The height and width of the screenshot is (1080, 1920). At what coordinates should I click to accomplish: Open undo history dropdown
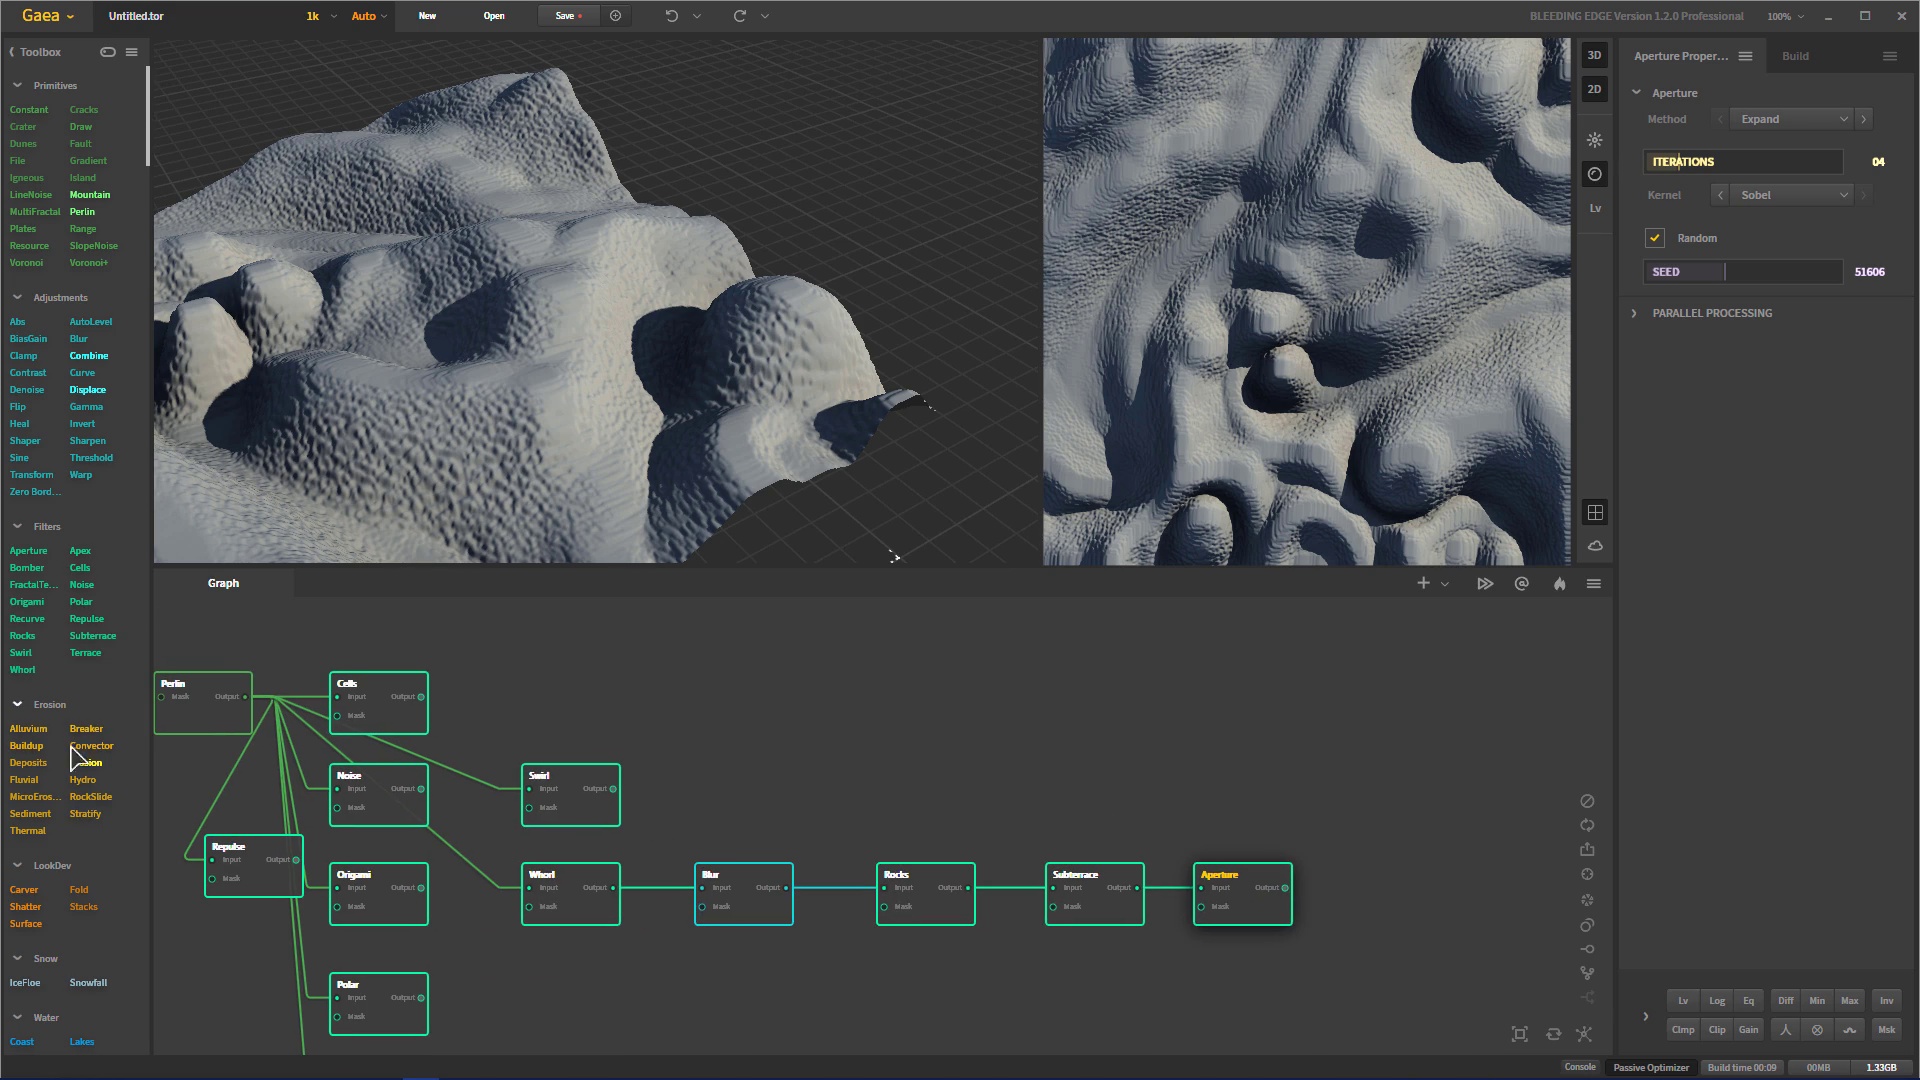[697, 16]
